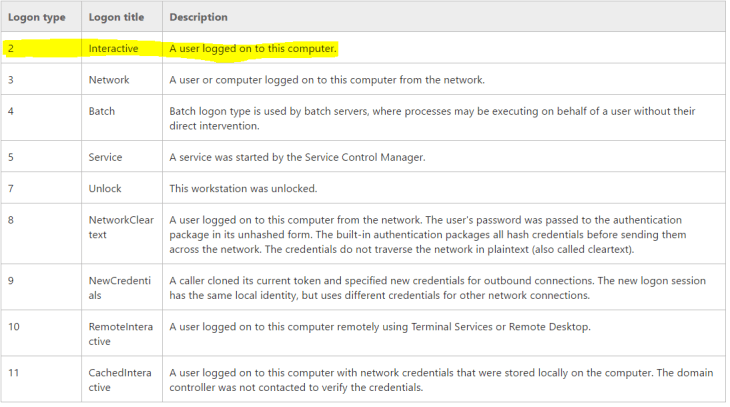The height and width of the screenshot is (407, 730).
Task: Select the highlighted logon type 2 cell
Action: 11,48
